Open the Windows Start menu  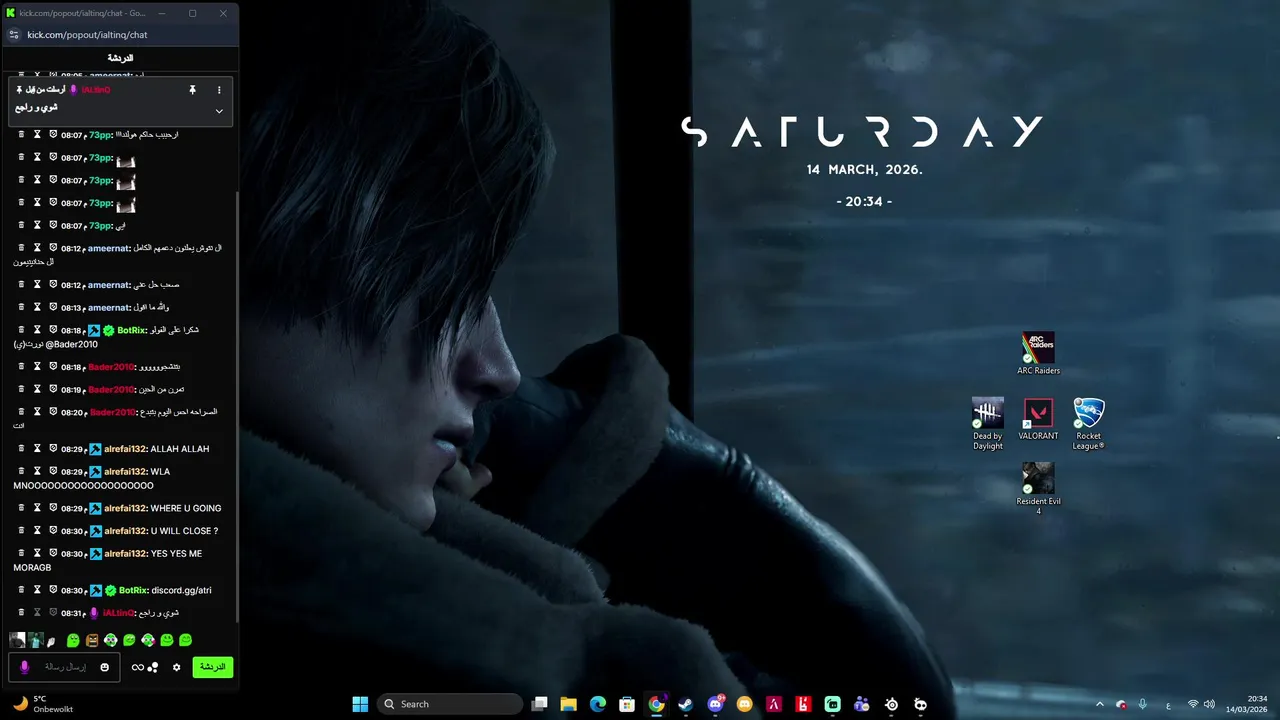click(x=360, y=704)
